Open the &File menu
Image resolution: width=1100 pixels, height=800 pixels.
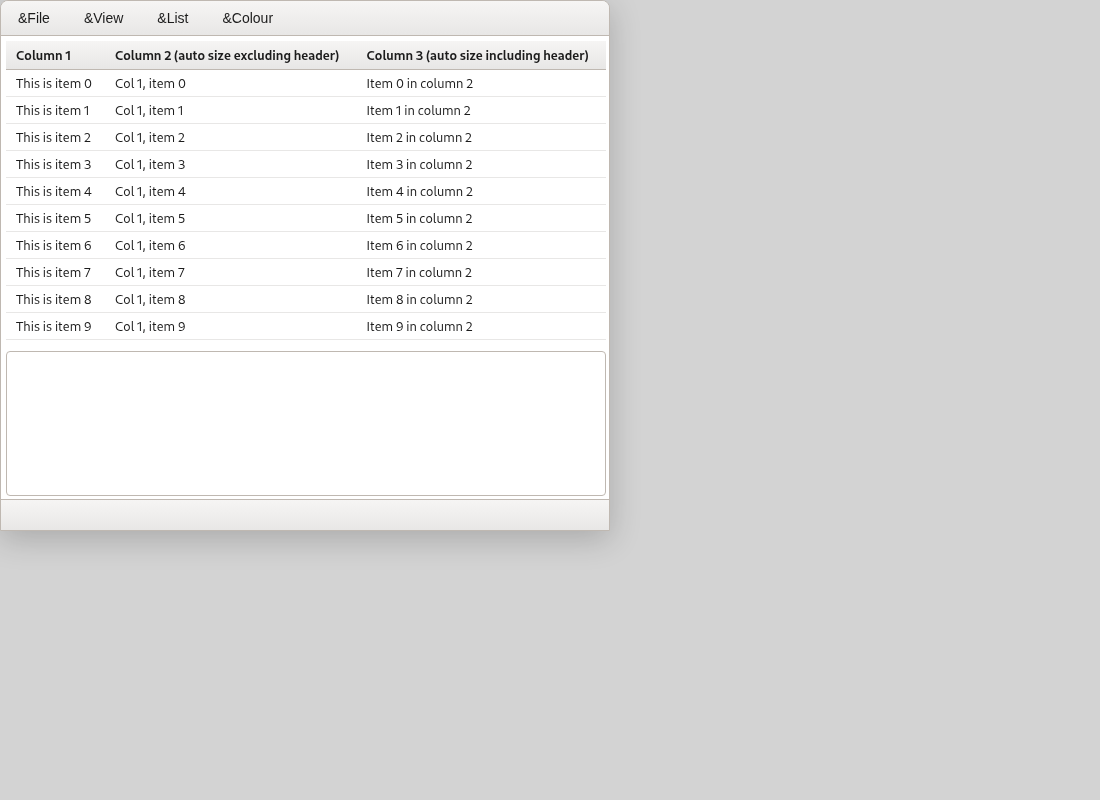pos(34,18)
